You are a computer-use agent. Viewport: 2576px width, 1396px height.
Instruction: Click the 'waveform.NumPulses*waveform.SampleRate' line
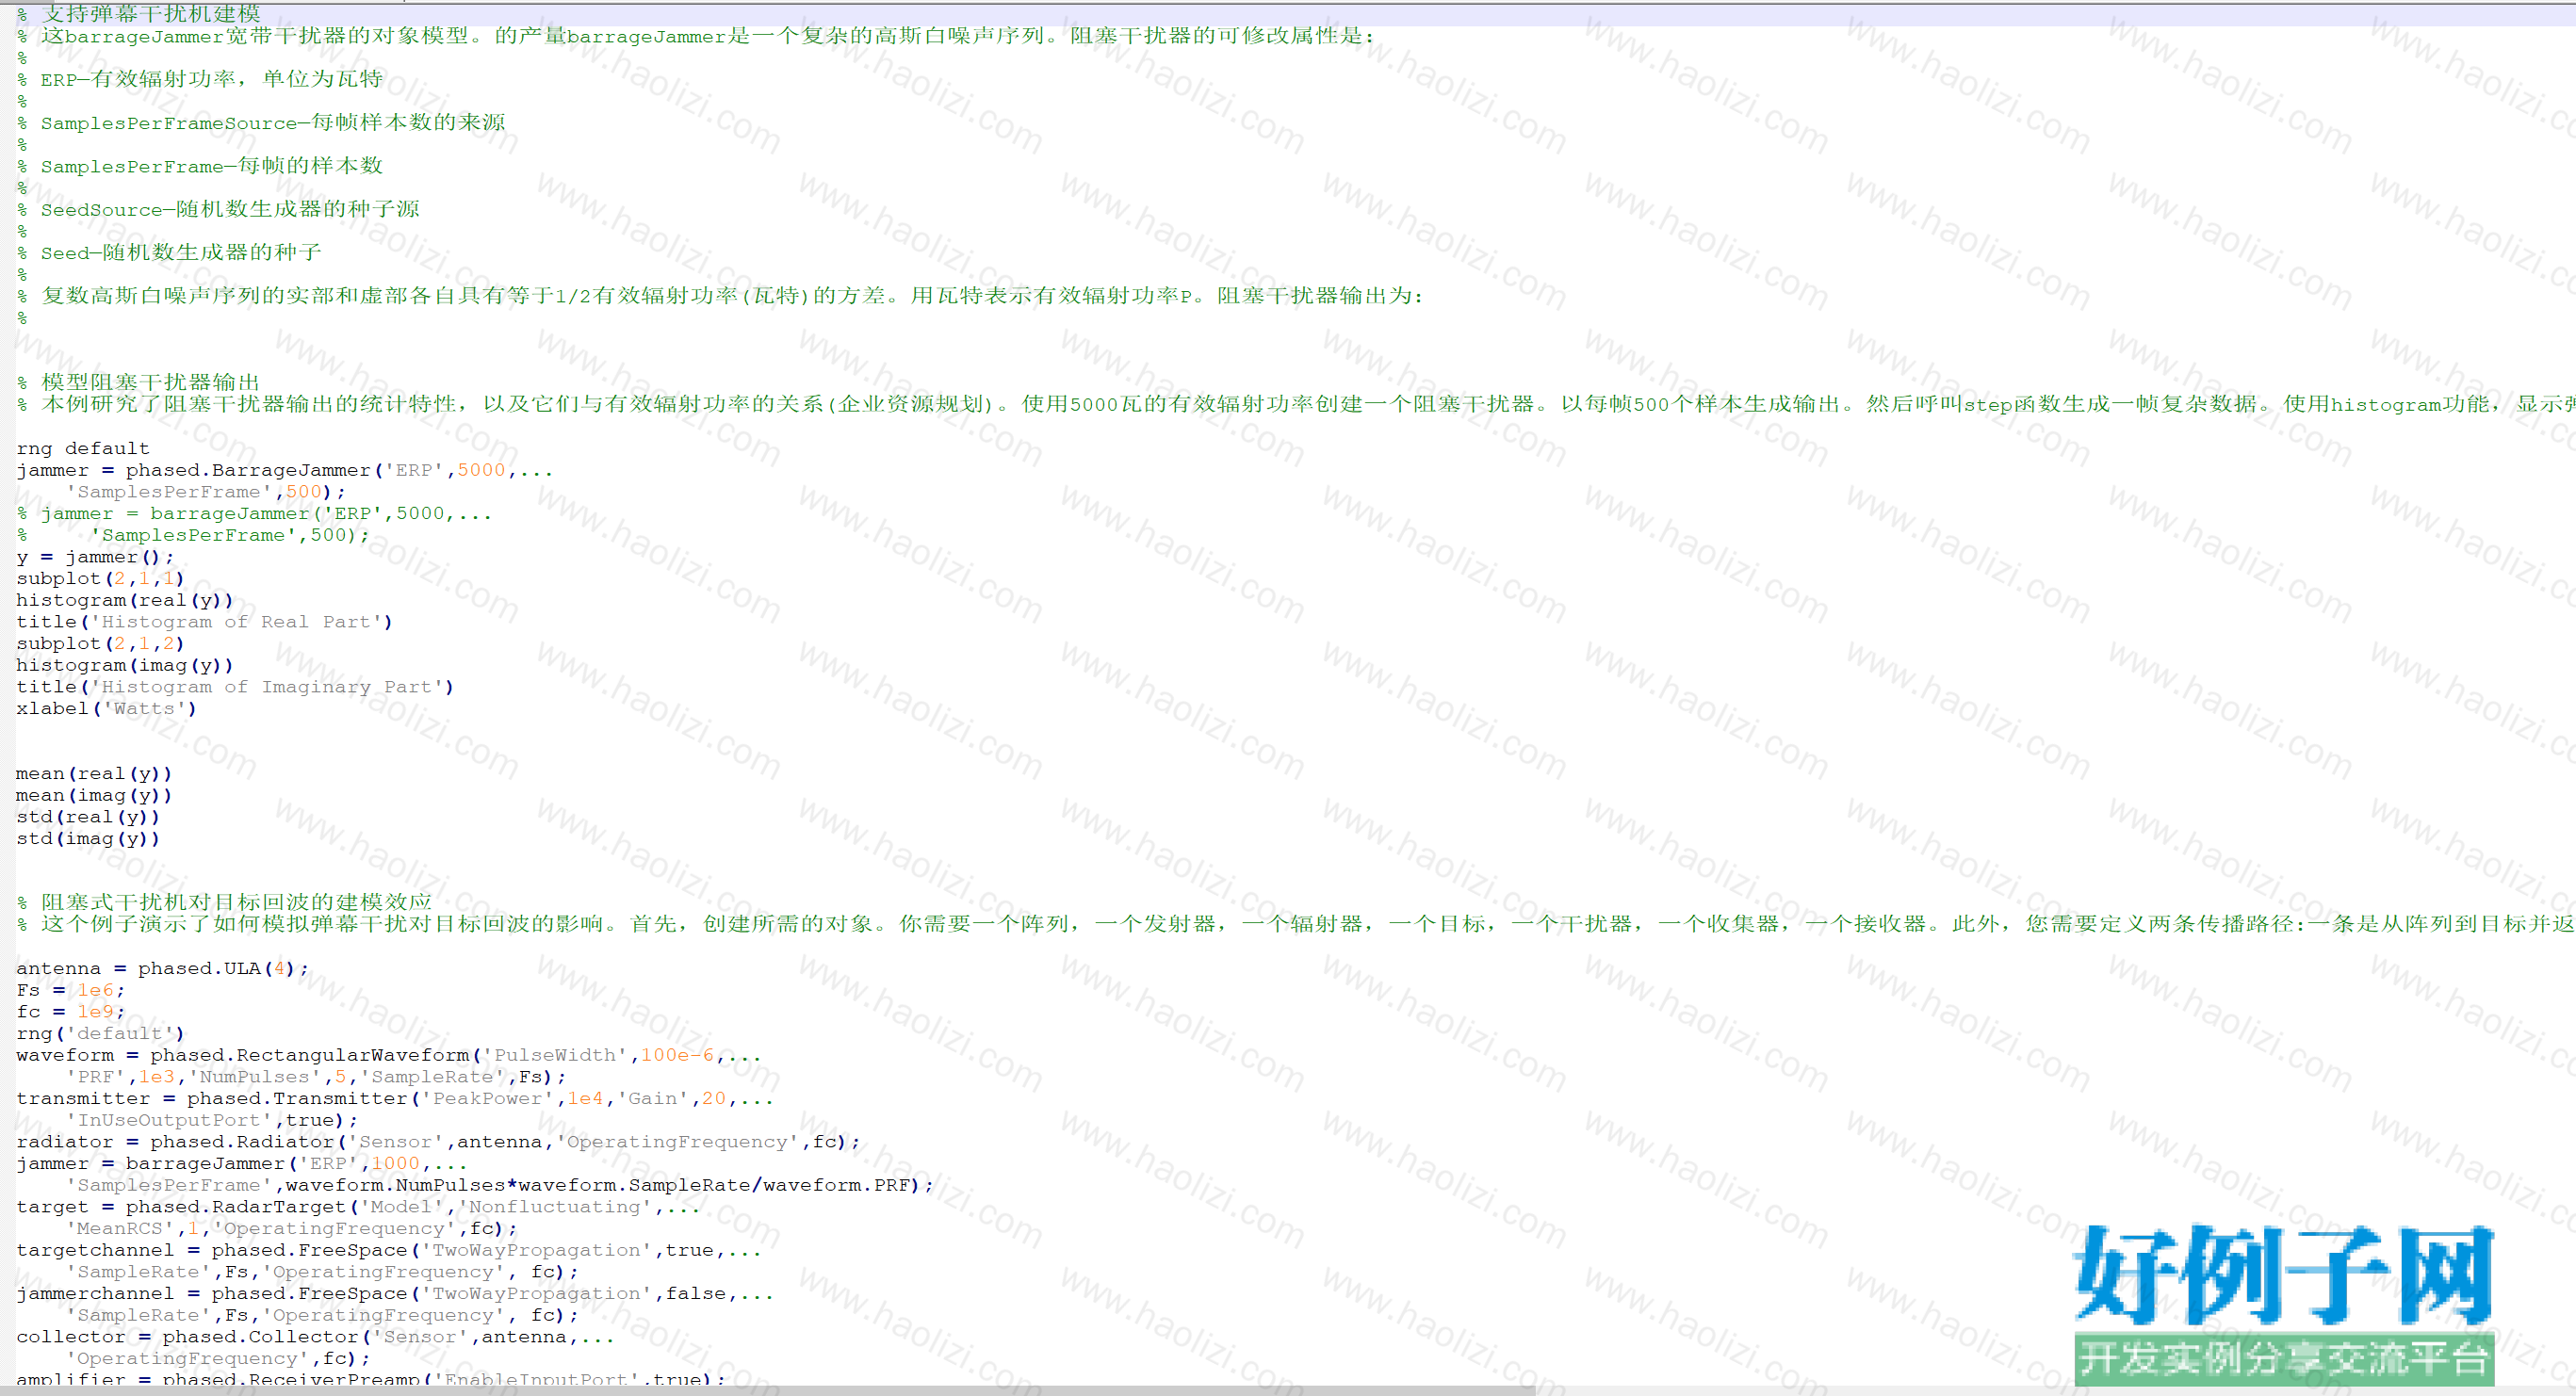[x=500, y=1185]
